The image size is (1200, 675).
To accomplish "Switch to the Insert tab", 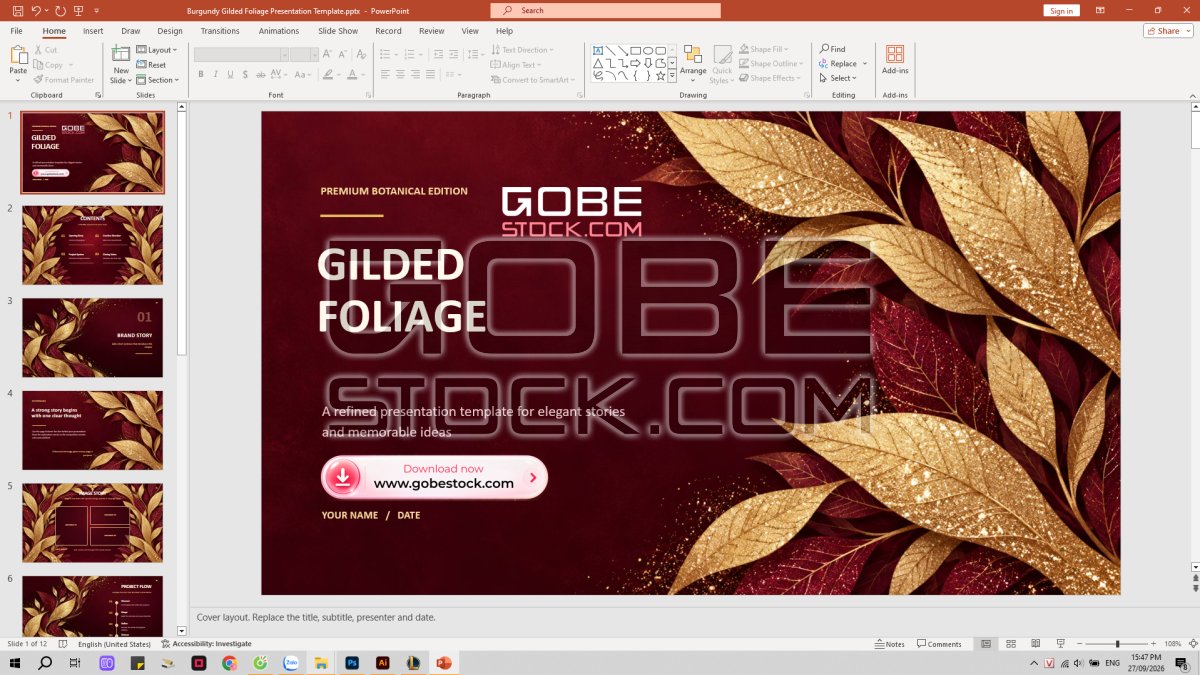I will point(93,31).
